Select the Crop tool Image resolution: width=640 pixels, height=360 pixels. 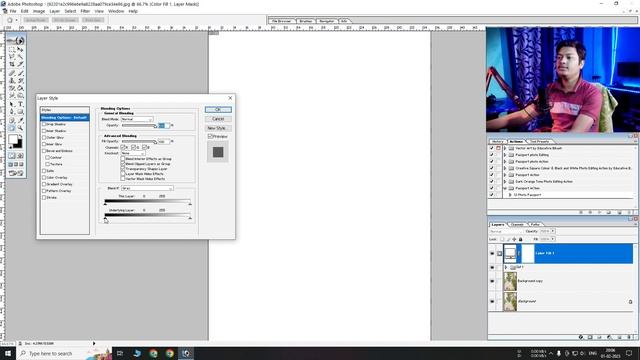(x=12, y=64)
